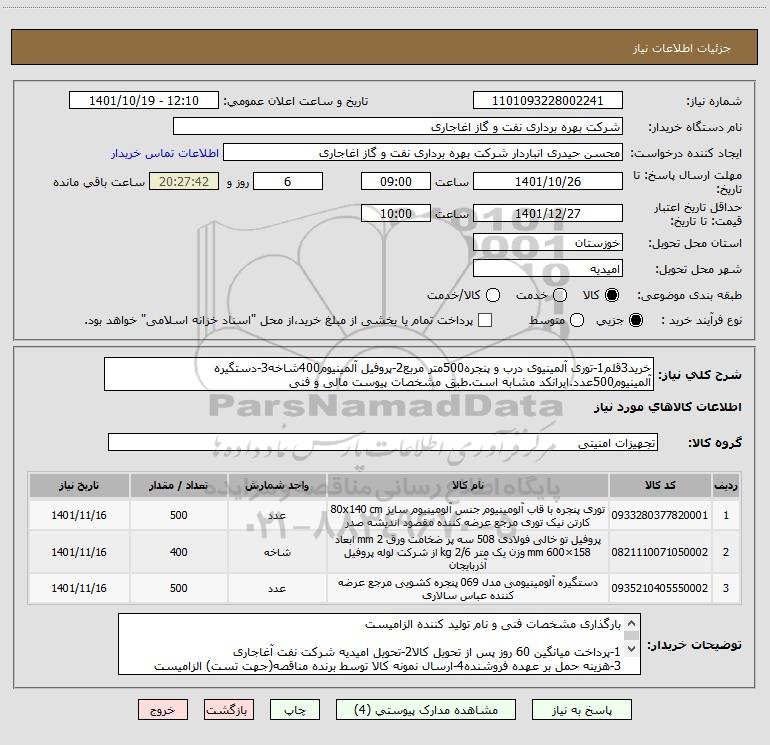Click the پاسخ به نیاز button
The height and width of the screenshot is (745, 770).
point(582,710)
